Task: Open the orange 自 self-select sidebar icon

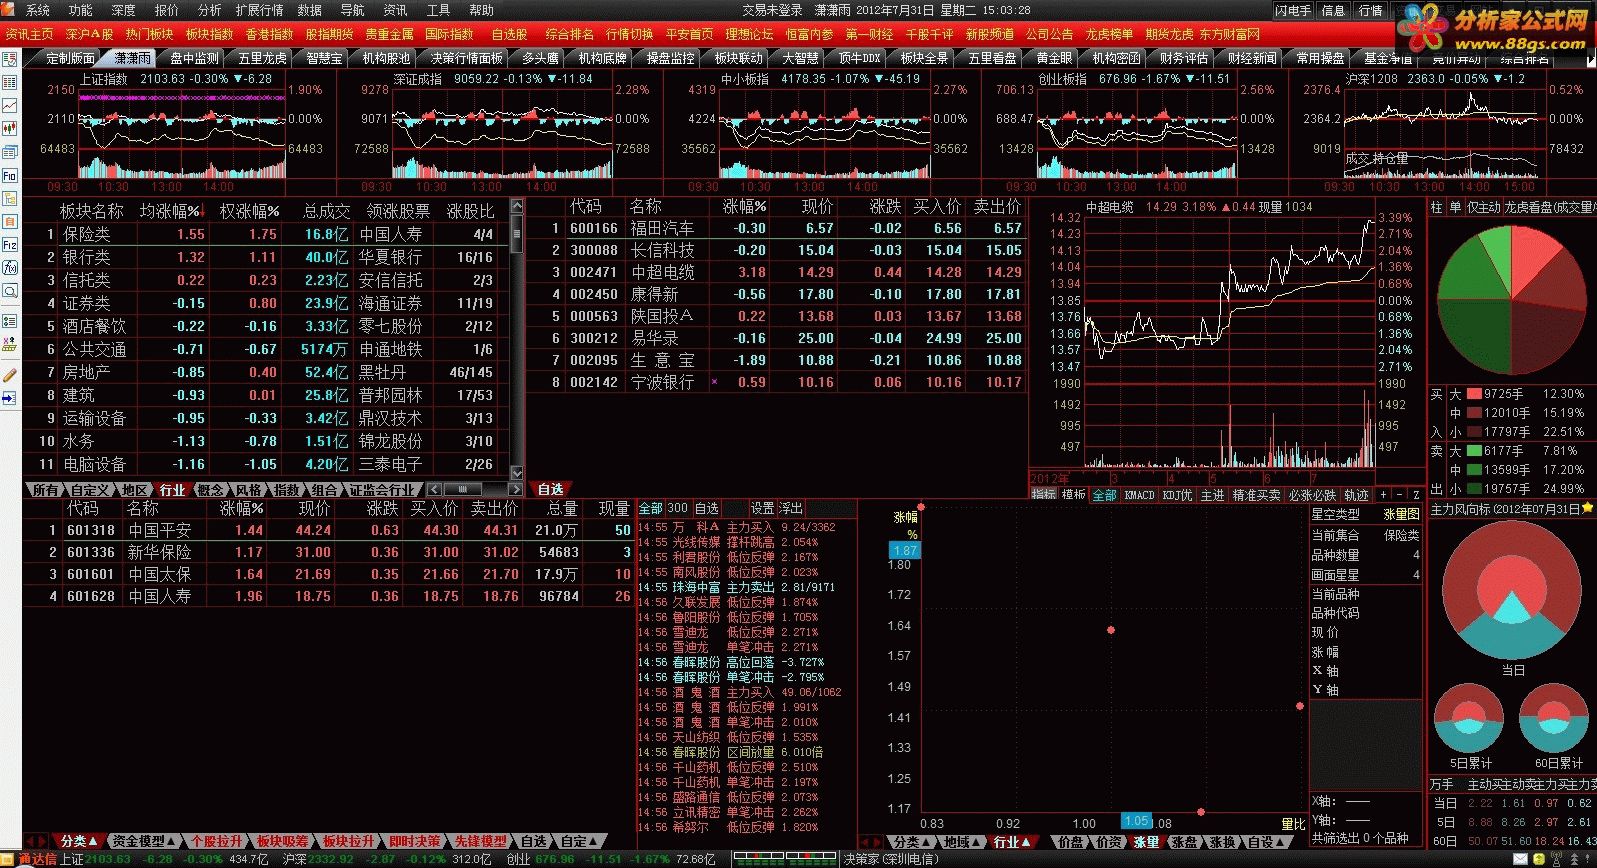Action: point(10,221)
